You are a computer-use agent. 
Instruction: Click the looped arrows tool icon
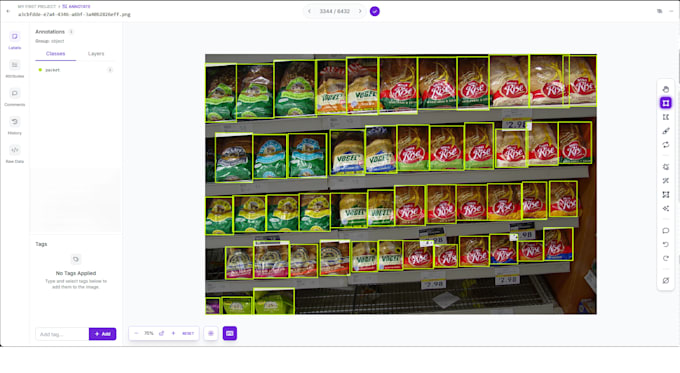coord(666,145)
